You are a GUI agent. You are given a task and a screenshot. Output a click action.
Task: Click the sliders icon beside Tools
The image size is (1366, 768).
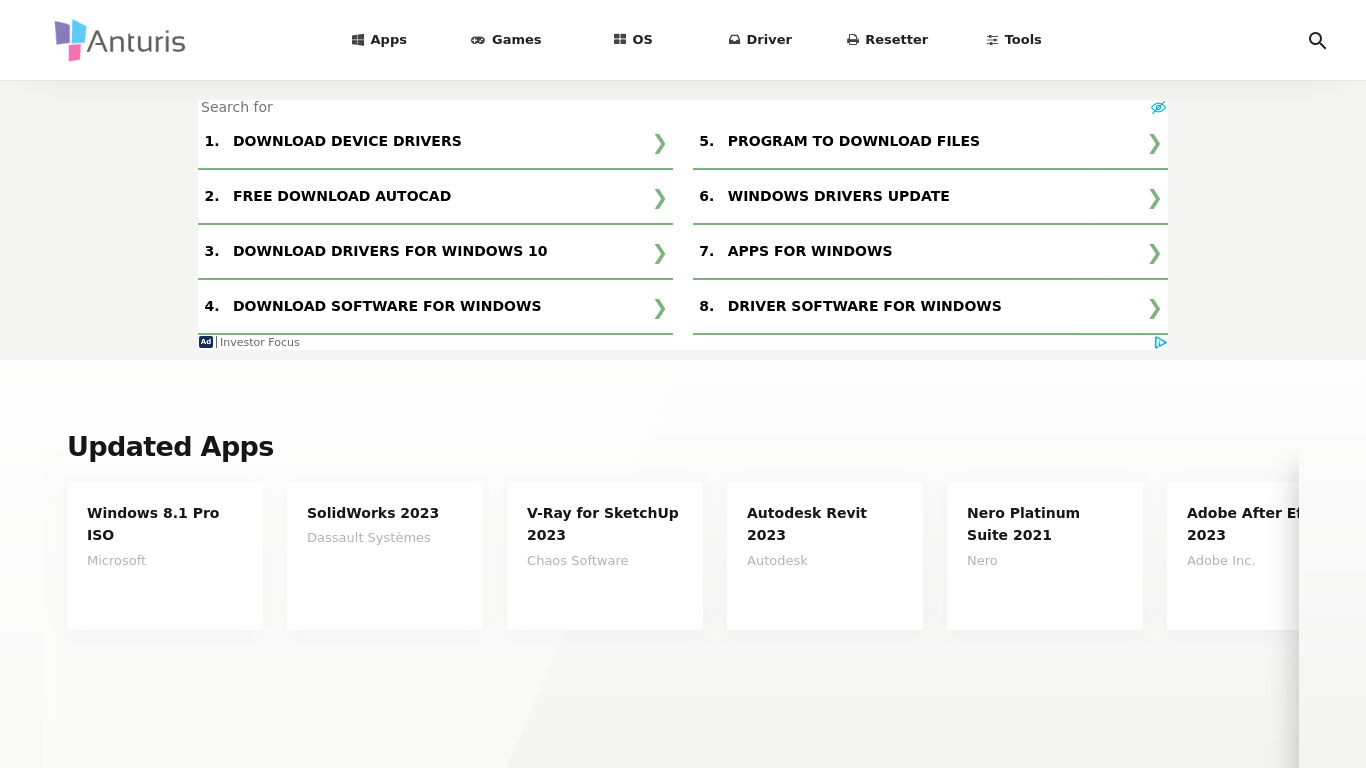click(x=993, y=40)
